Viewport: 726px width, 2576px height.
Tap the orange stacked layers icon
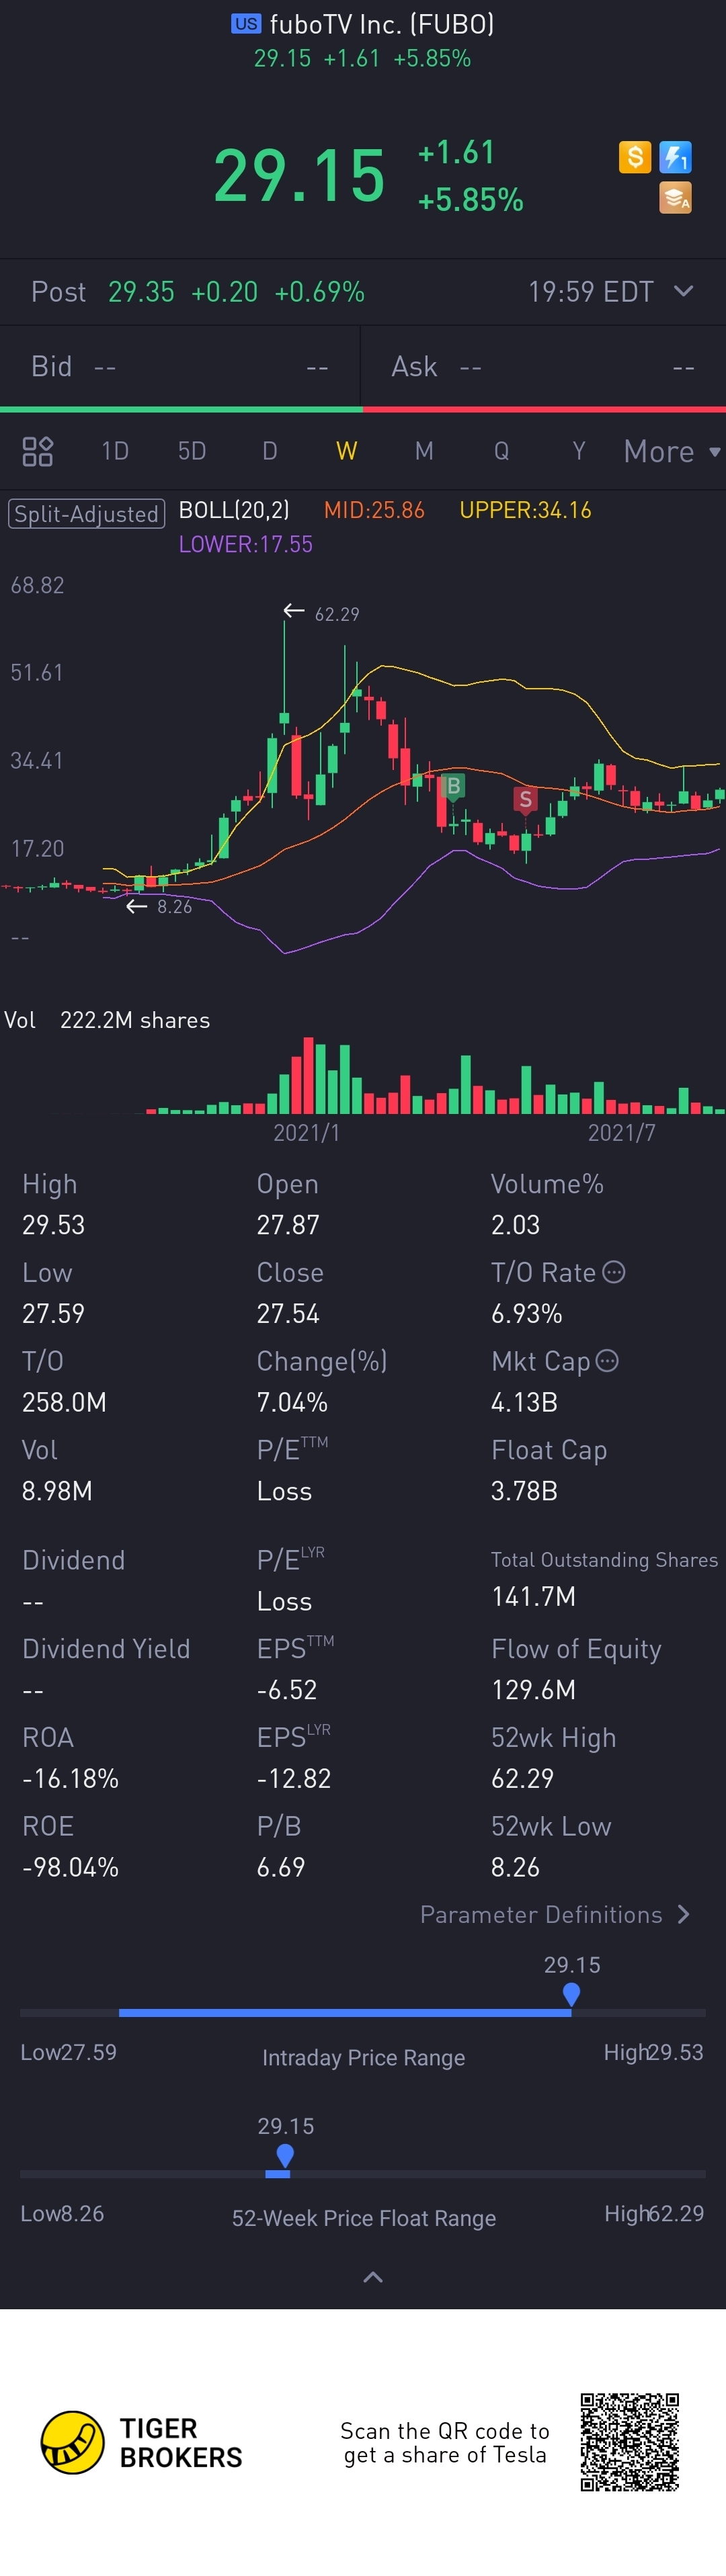point(676,198)
